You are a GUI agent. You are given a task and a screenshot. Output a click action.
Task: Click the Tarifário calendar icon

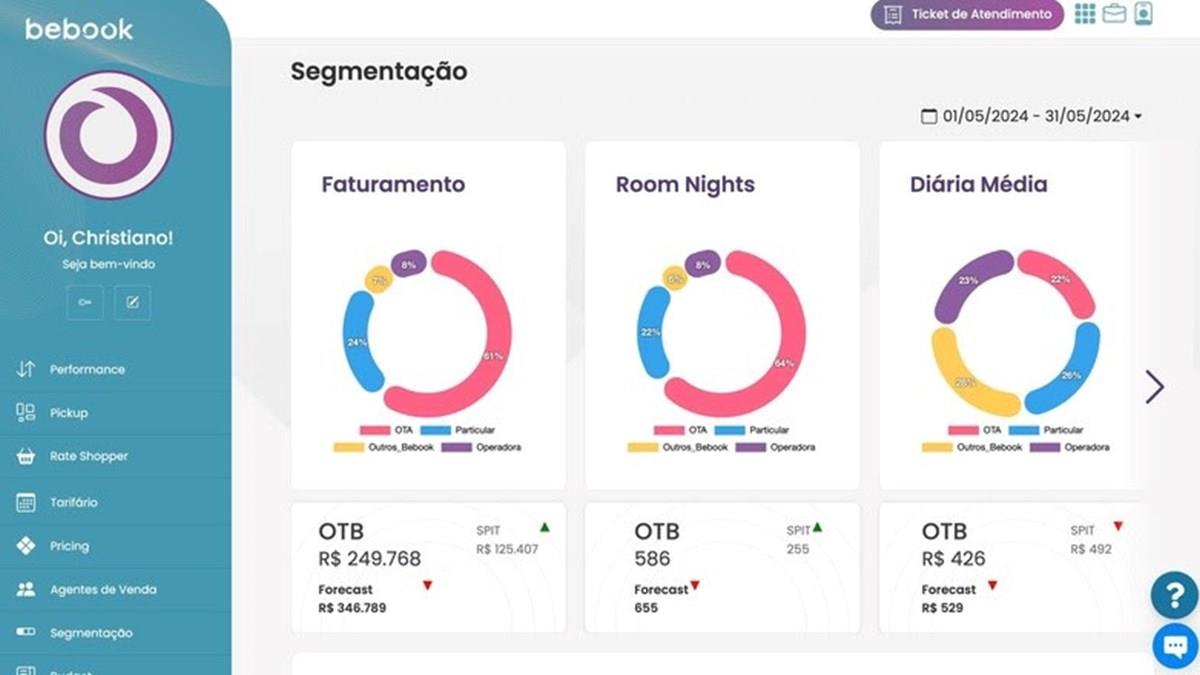point(26,502)
